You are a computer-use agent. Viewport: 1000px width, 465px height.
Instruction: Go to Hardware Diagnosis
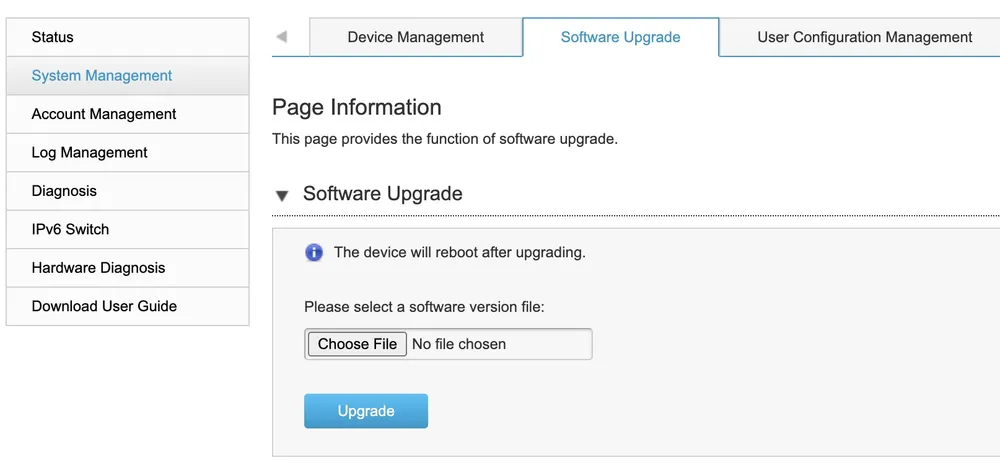click(128, 268)
